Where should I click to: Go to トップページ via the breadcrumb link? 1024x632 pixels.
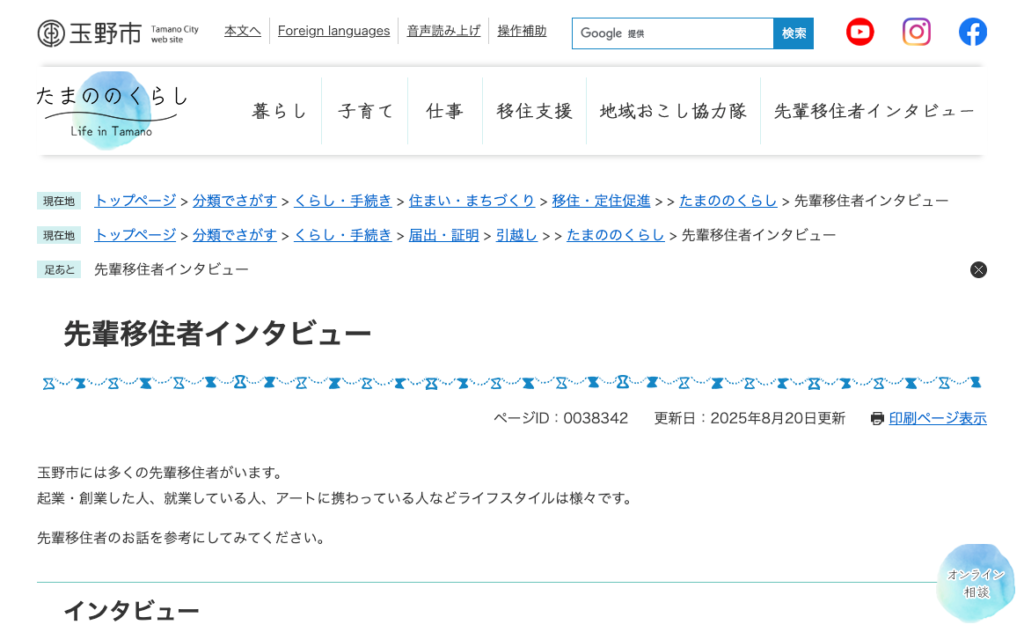pos(134,200)
